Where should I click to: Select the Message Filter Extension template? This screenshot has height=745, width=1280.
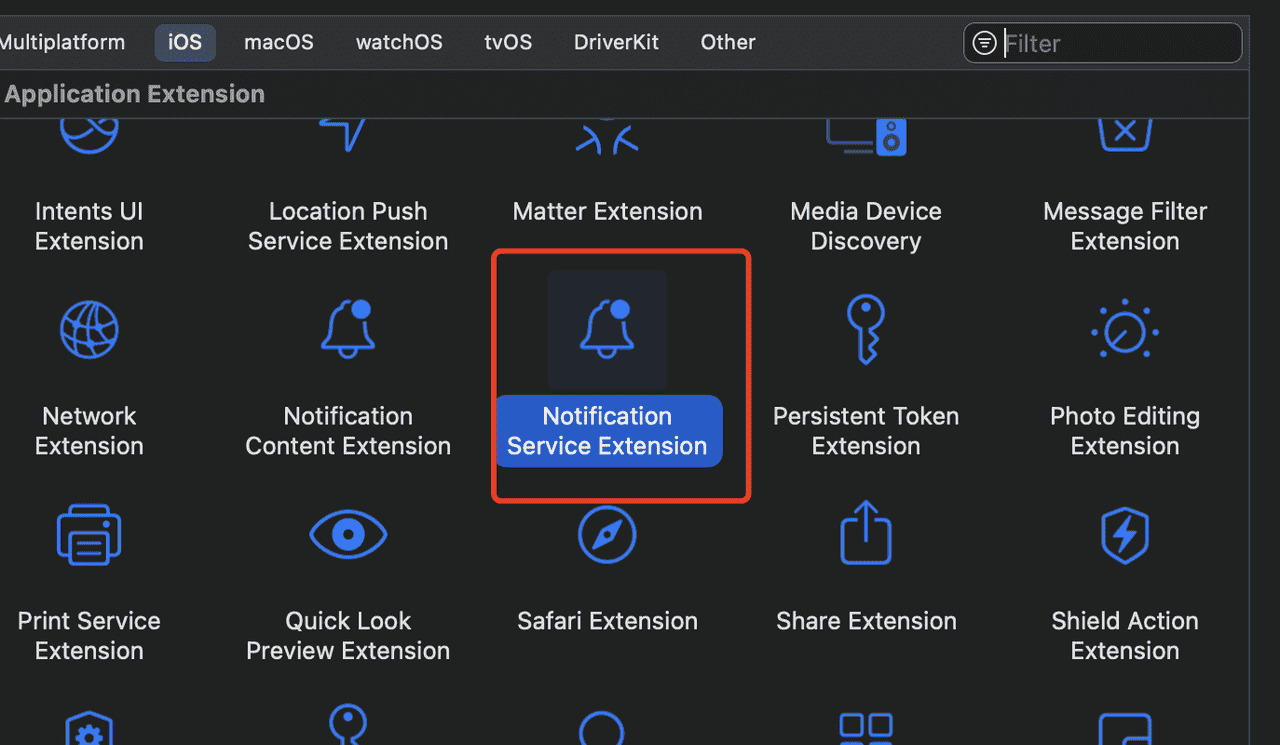pos(1125,226)
